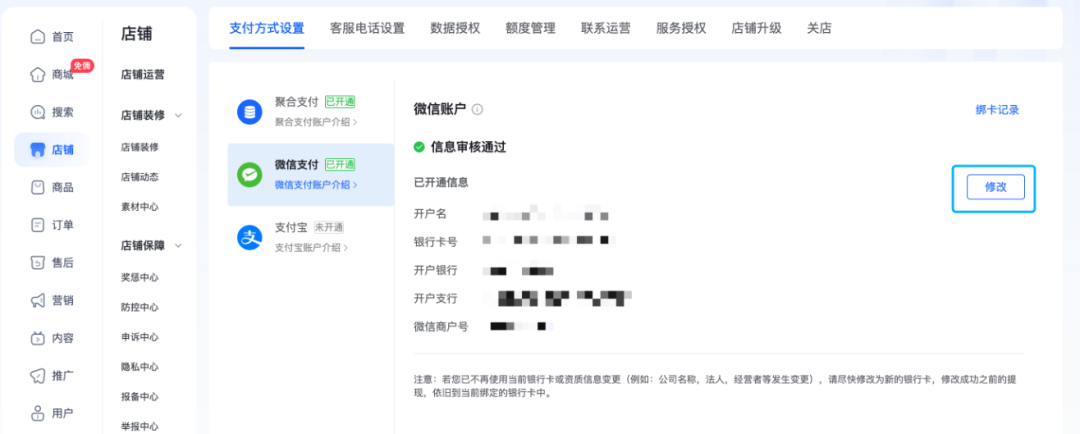The image size is (1080, 434).
Task: Open the 商品 products icon
Action: [x=38, y=187]
